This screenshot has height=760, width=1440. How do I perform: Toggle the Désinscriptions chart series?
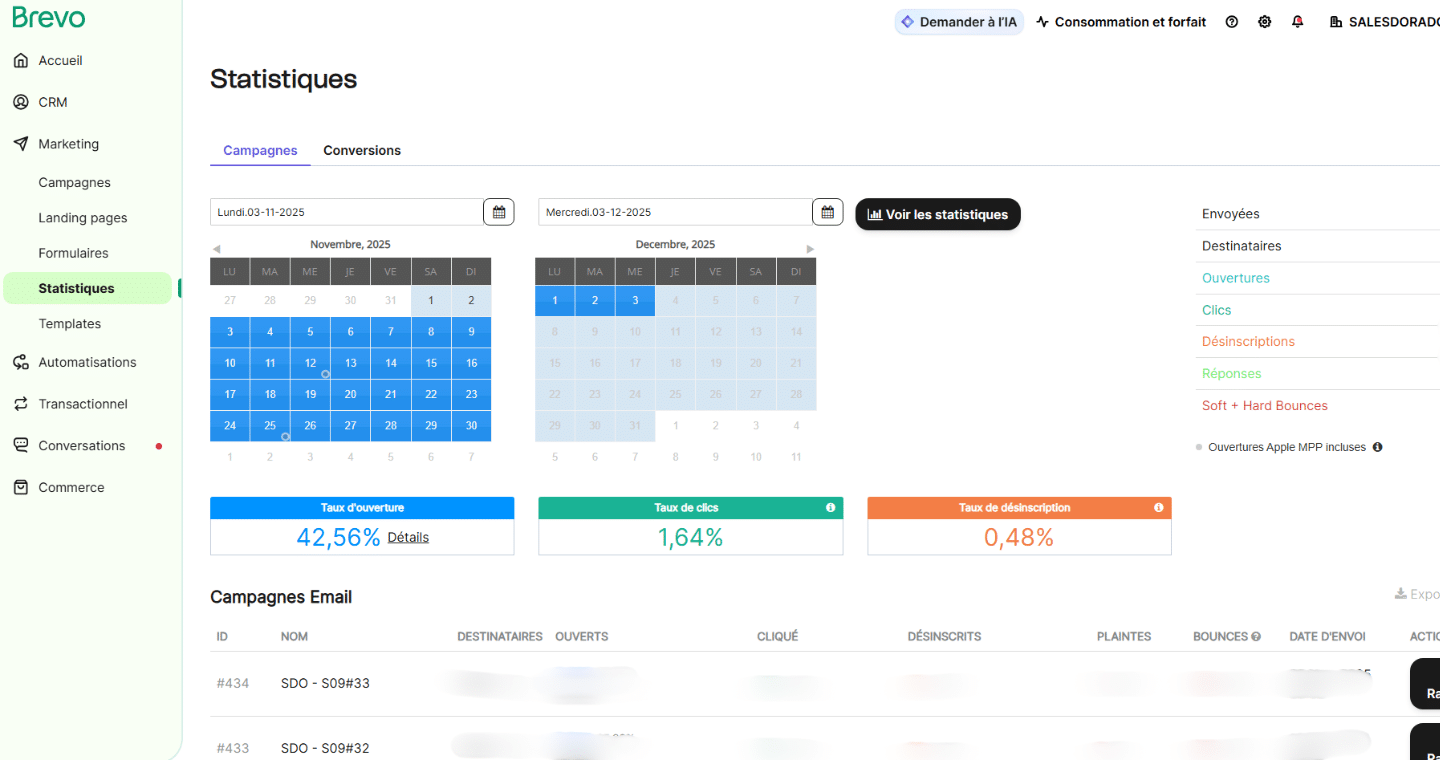[1248, 341]
